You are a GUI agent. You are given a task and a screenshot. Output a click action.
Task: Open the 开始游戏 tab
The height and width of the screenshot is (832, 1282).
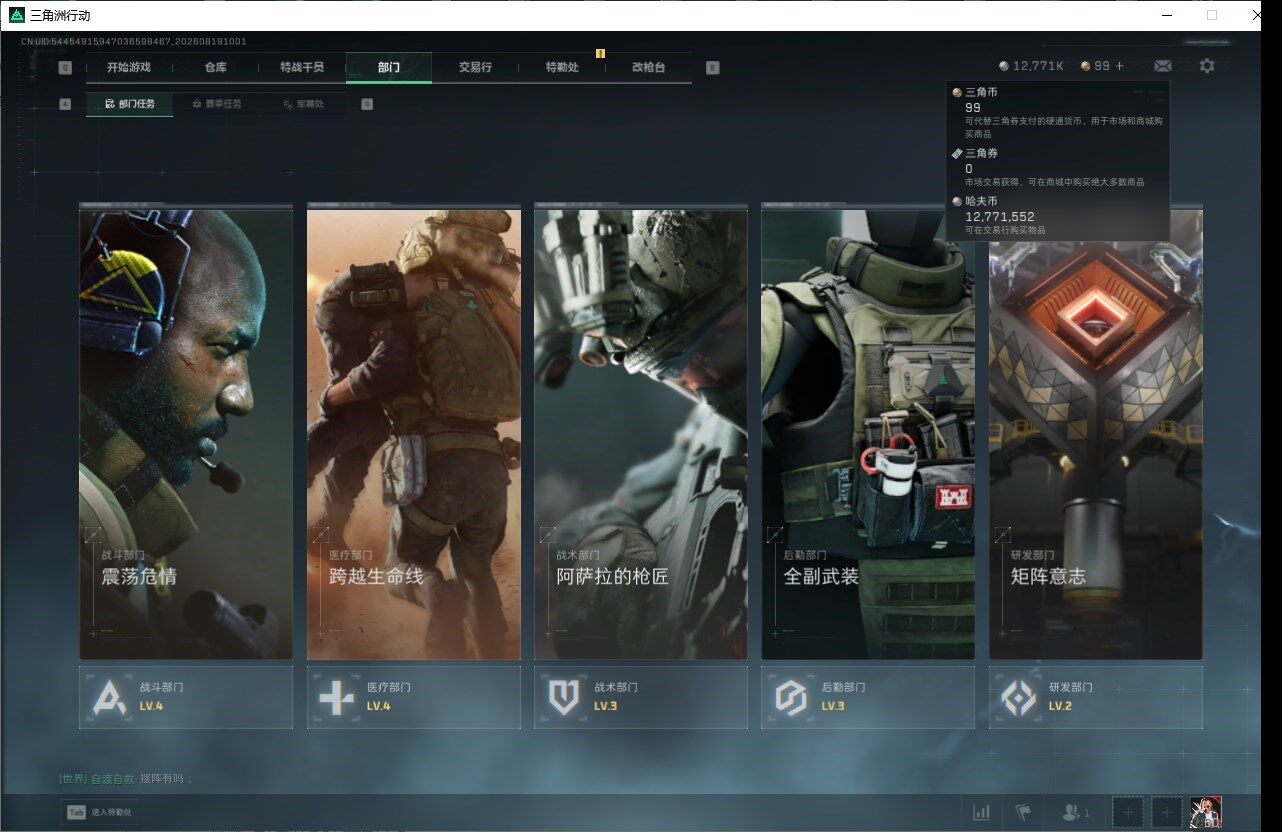[x=129, y=67]
